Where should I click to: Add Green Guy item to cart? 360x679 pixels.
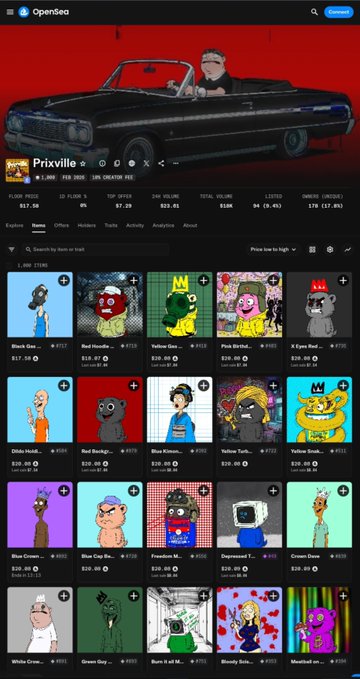pyautogui.click(x=133, y=596)
